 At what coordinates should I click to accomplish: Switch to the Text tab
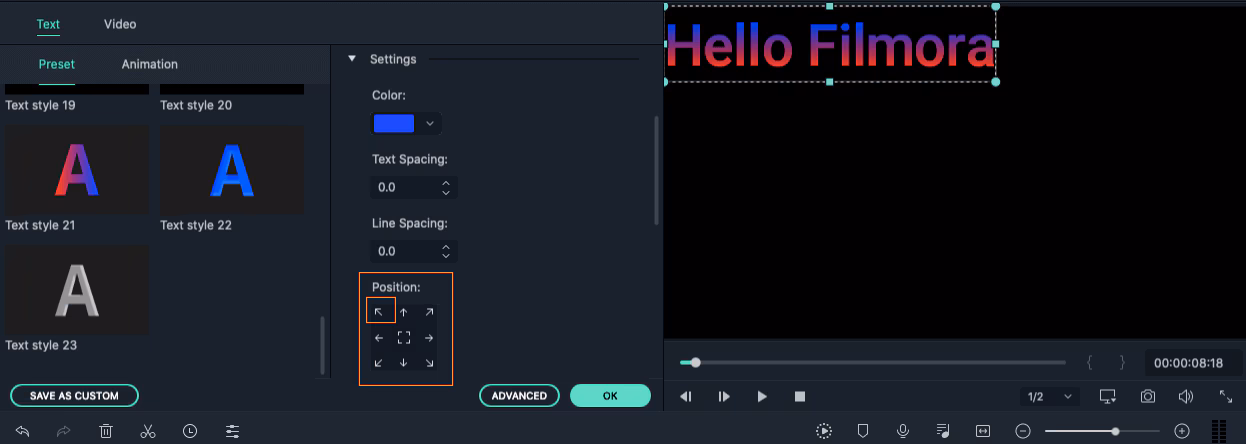point(48,24)
